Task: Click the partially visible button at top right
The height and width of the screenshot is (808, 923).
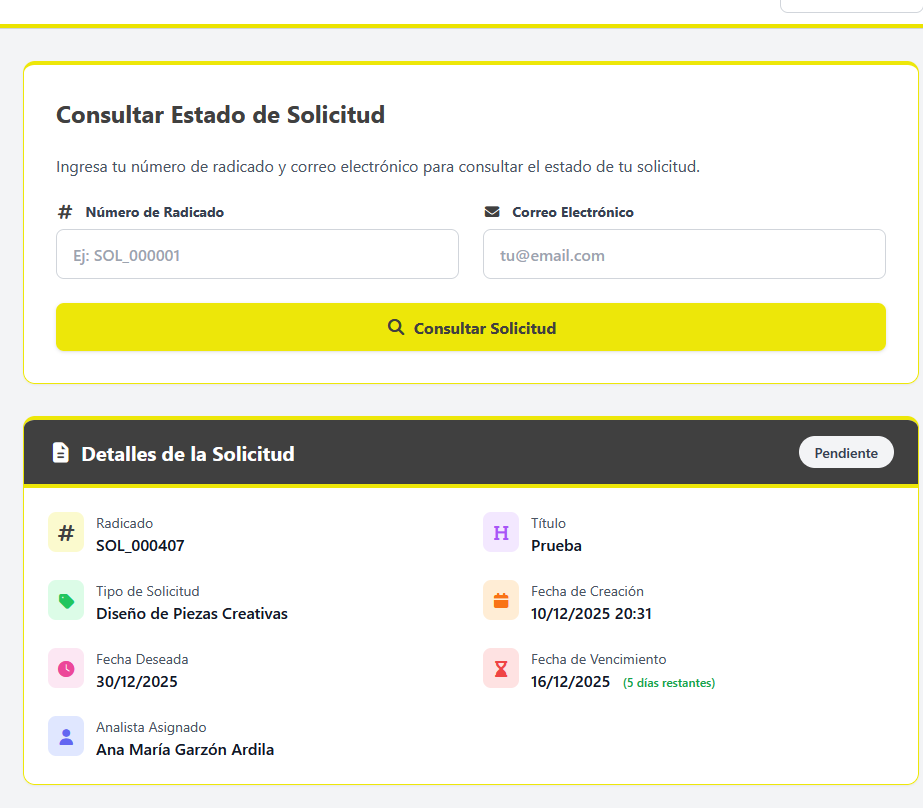Action: click(x=850, y=6)
